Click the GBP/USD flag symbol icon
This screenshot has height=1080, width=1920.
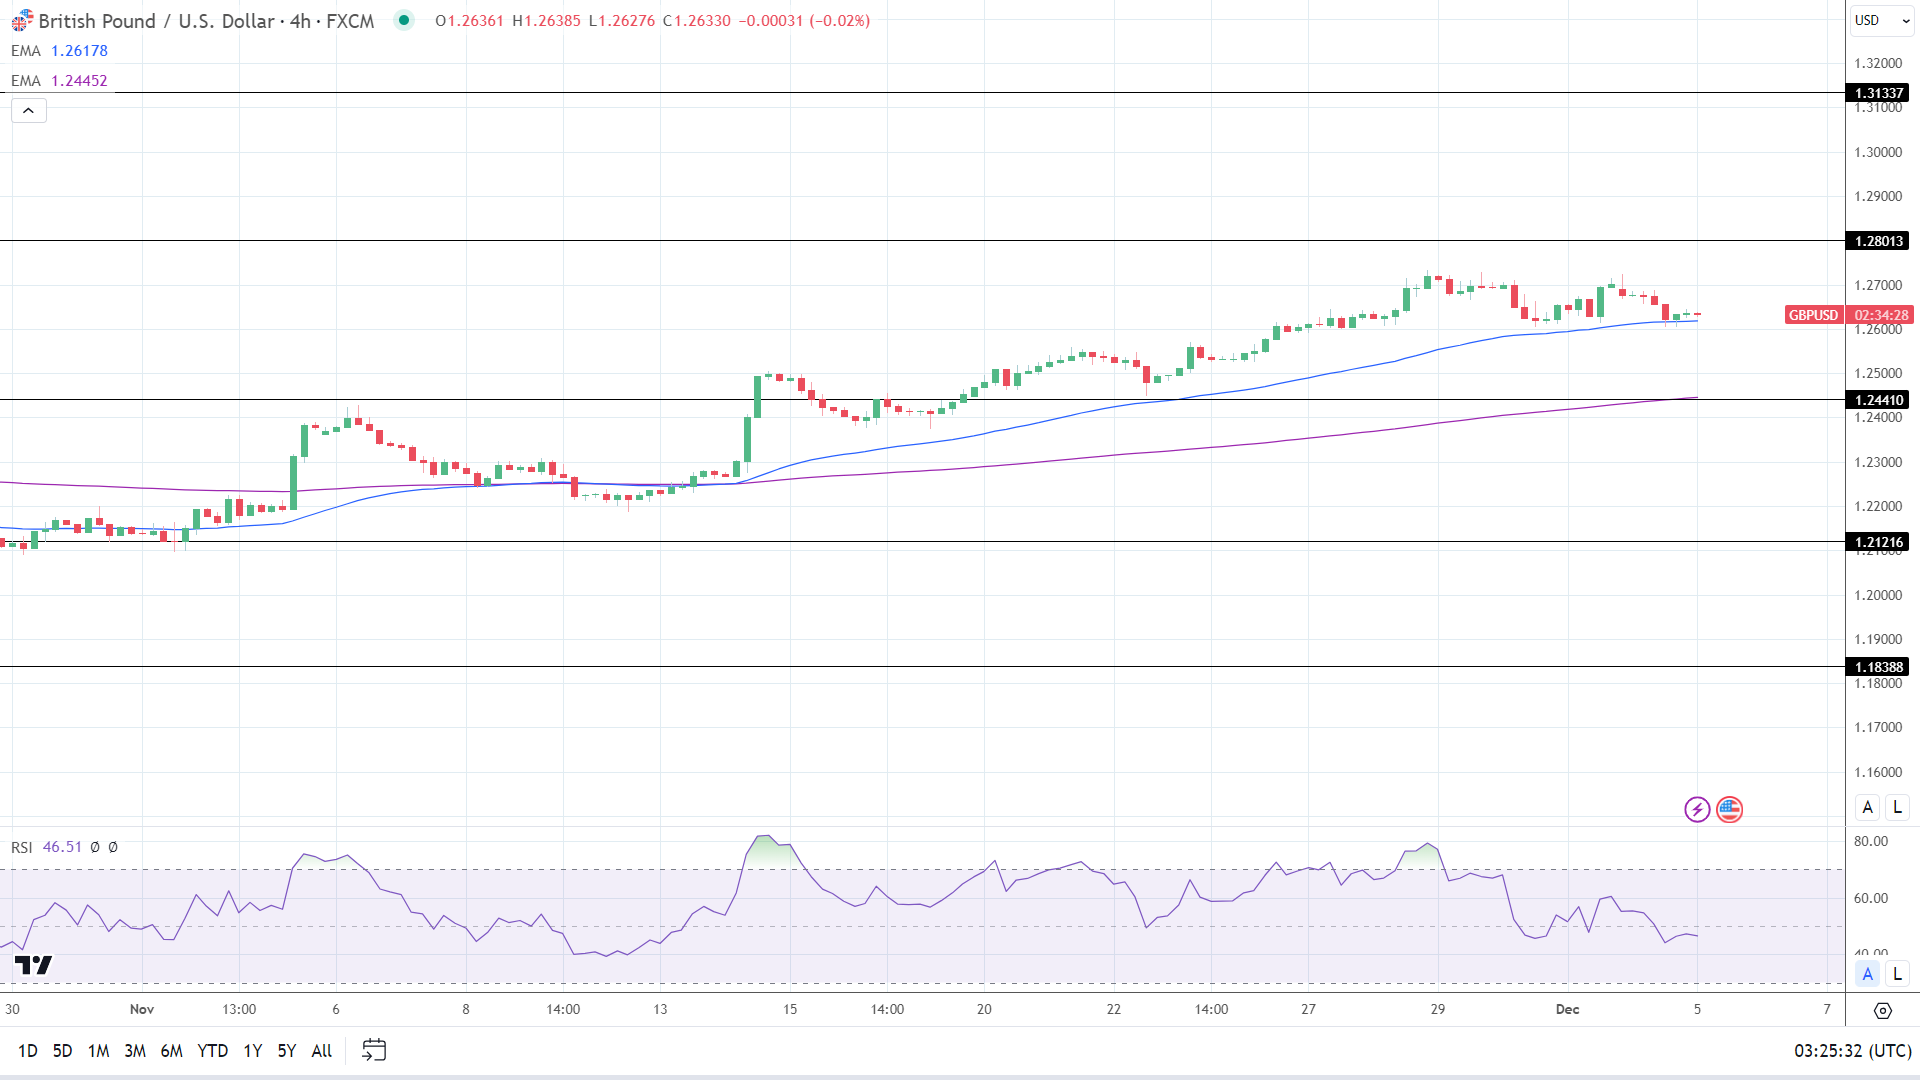tap(22, 20)
